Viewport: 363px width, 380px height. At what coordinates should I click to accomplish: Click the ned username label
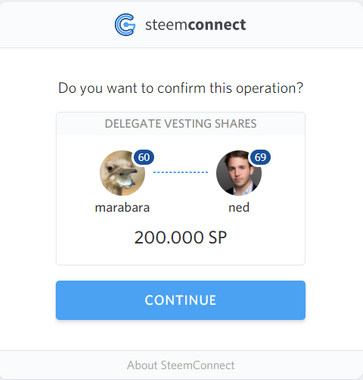239,207
